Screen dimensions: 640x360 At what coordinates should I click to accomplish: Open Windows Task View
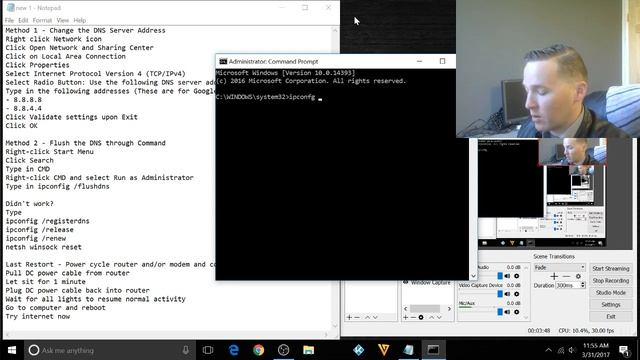[x=208, y=350]
